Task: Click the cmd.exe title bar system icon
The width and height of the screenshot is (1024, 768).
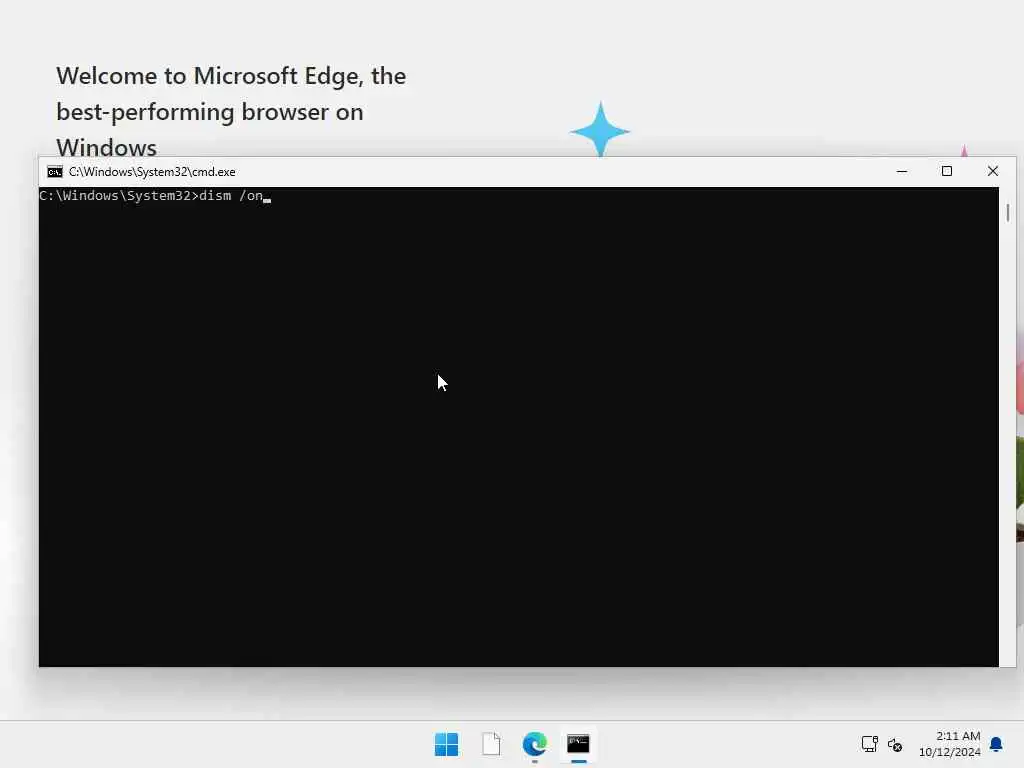Action: [55, 172]
